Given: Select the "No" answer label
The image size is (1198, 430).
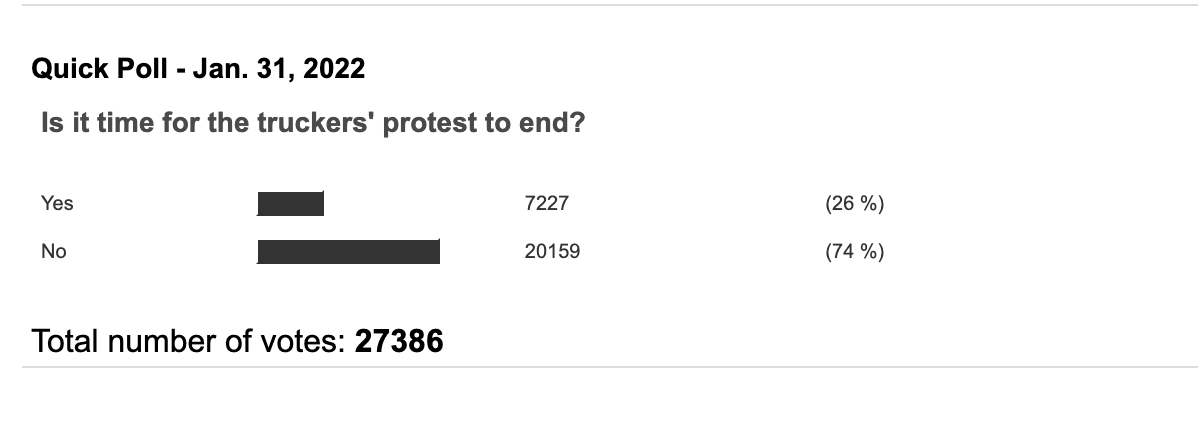Looking at the screenshot, I should (54, 252).
